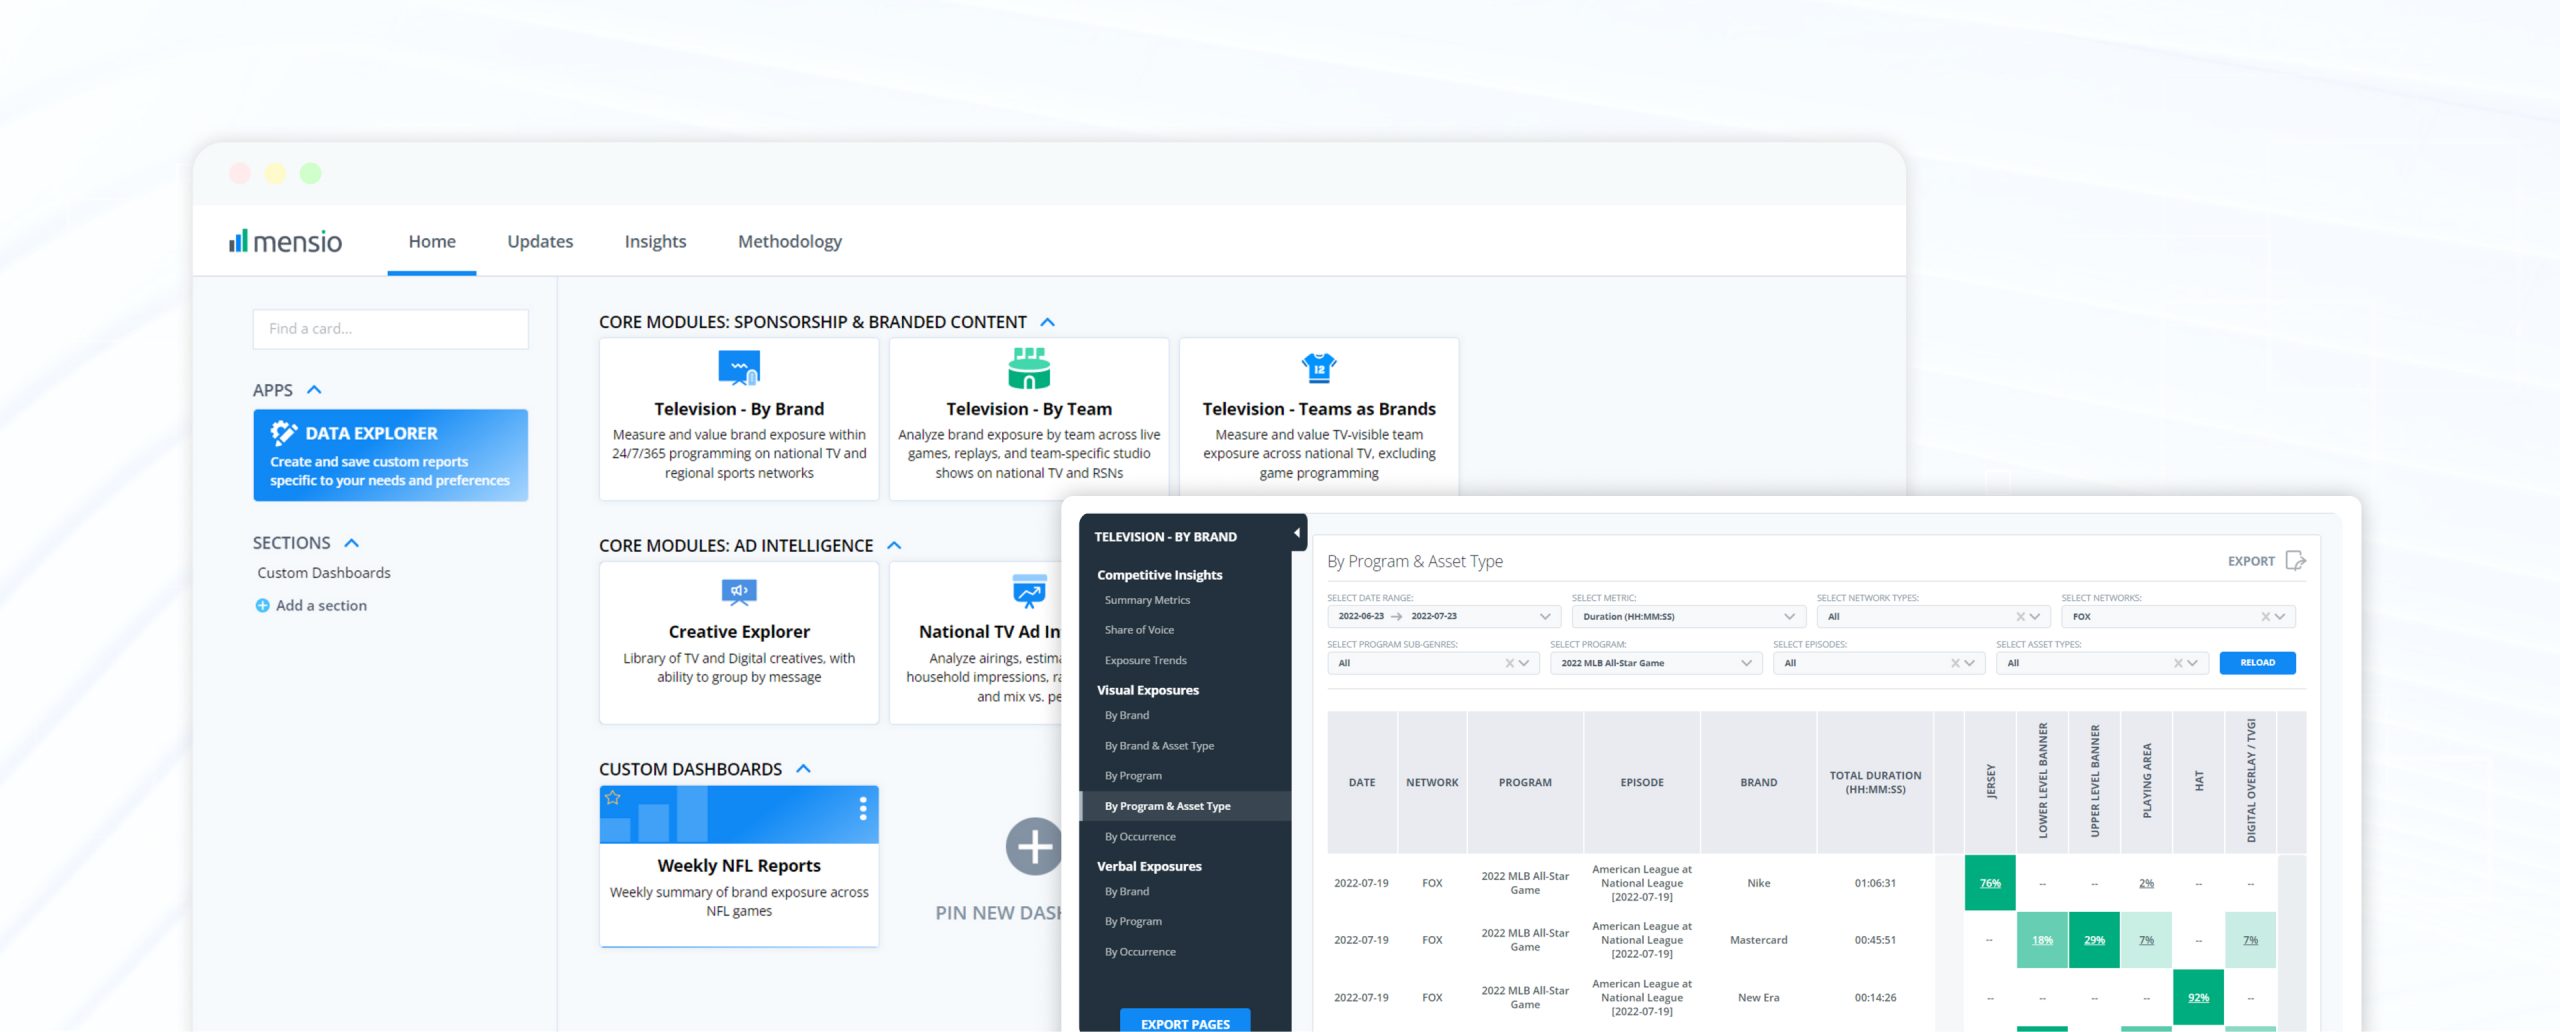2560x1032 pixels.
Task: Click the Pin New Dashboard plus circle
Action: click(1034, 847)
